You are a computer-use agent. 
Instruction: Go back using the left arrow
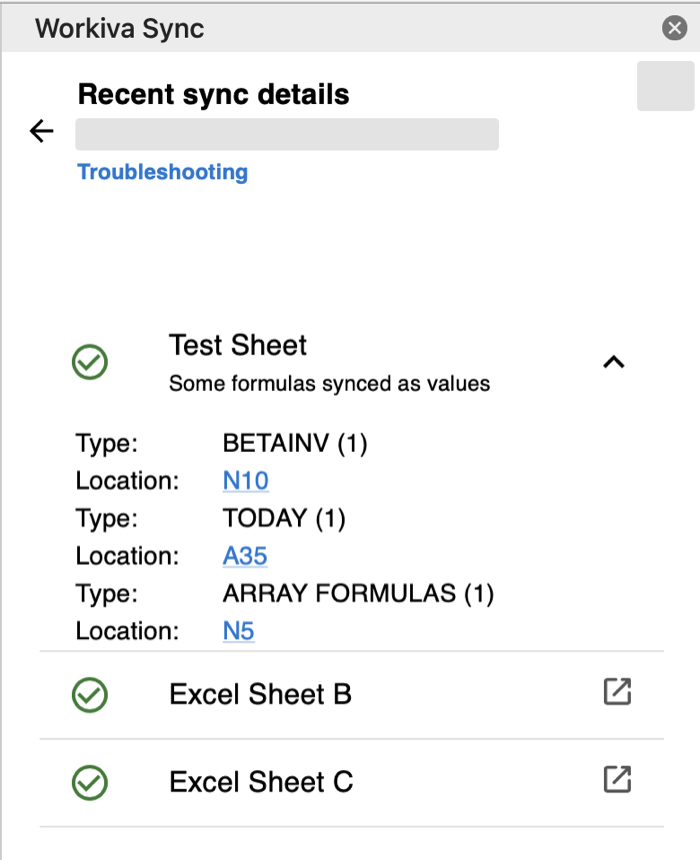coord(42,132)
